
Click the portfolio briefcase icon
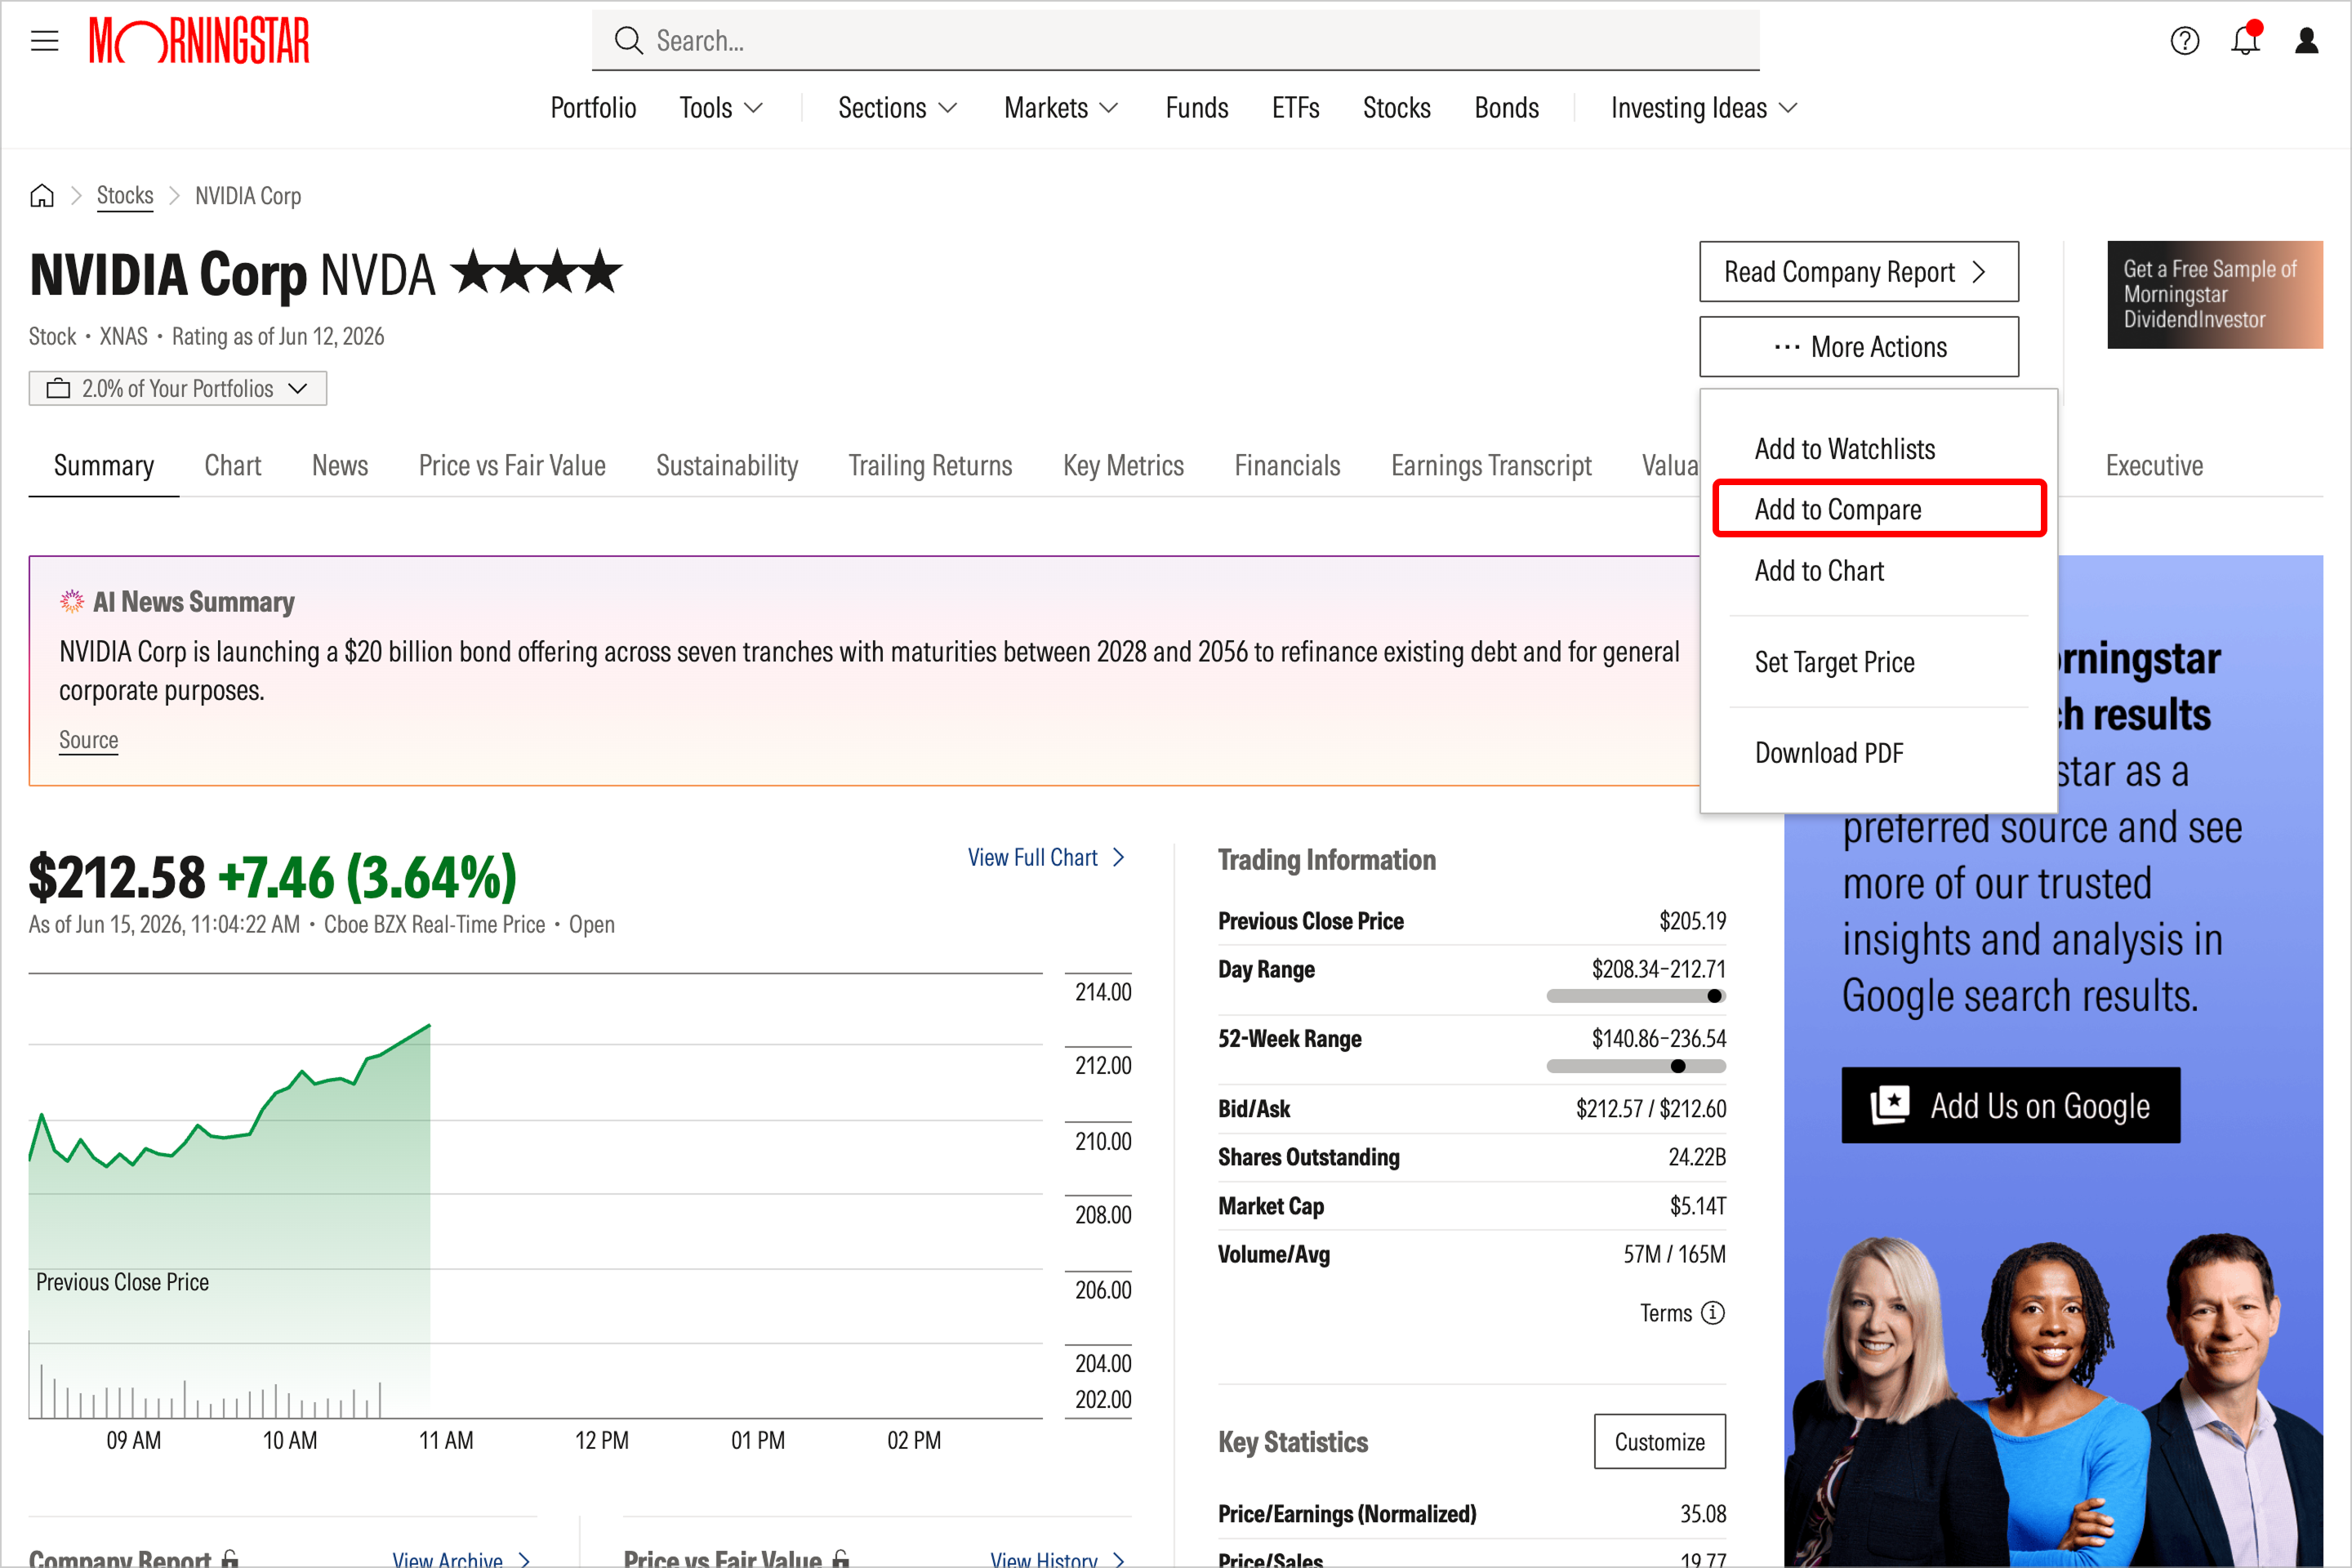59,388
